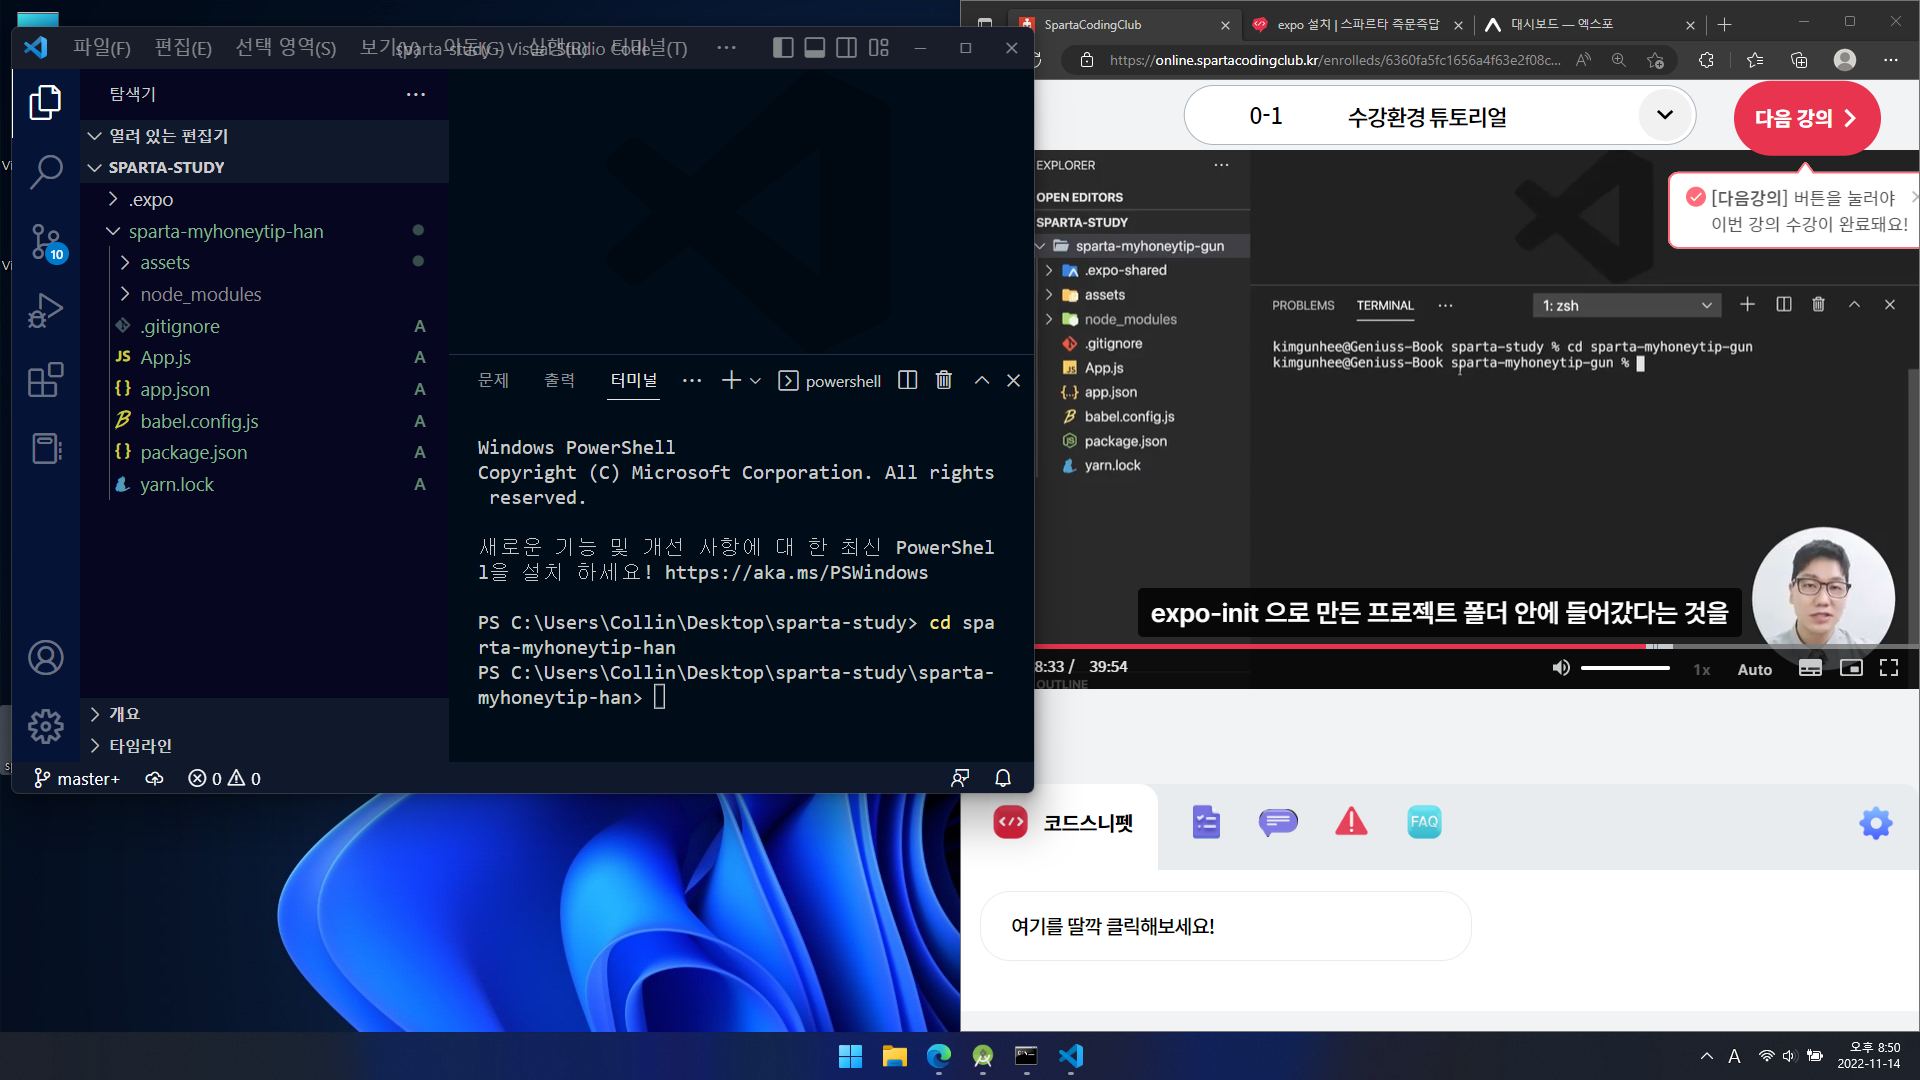1920x1080 pixels.
Task: Create a new terminal with plus icon
Action: point(731,380)
